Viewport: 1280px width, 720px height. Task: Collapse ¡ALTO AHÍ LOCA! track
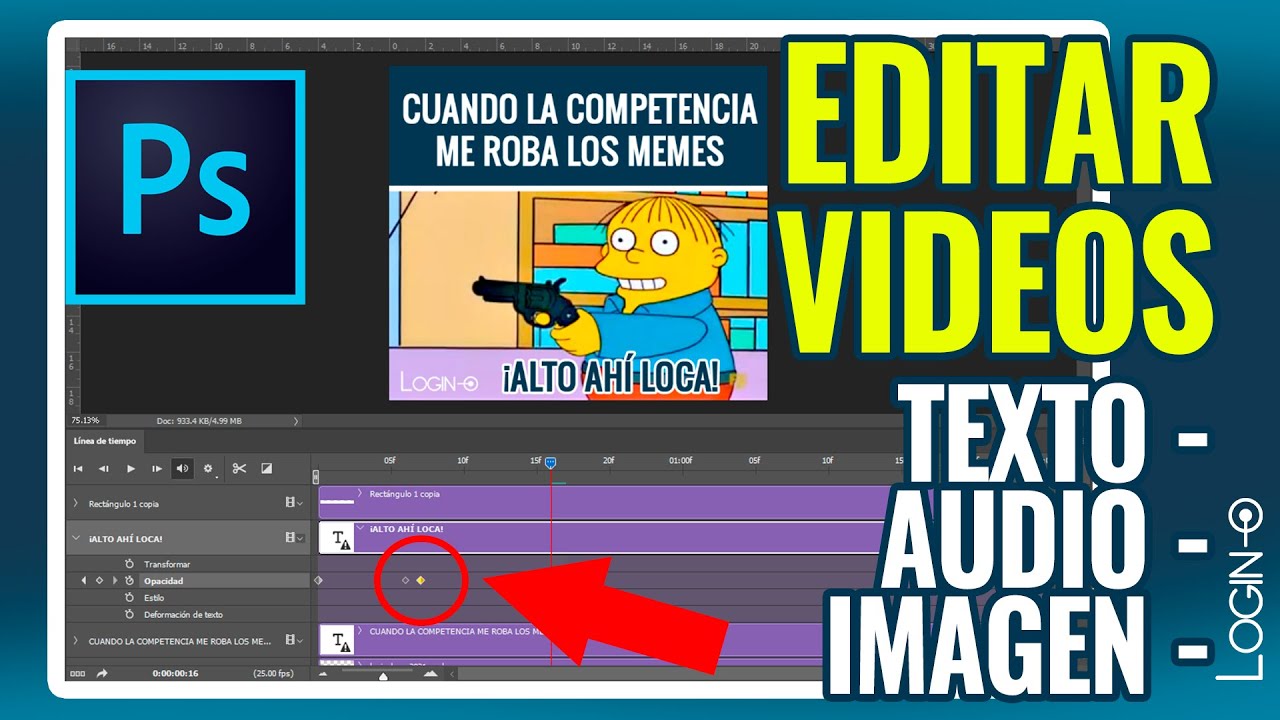[77, 538]
